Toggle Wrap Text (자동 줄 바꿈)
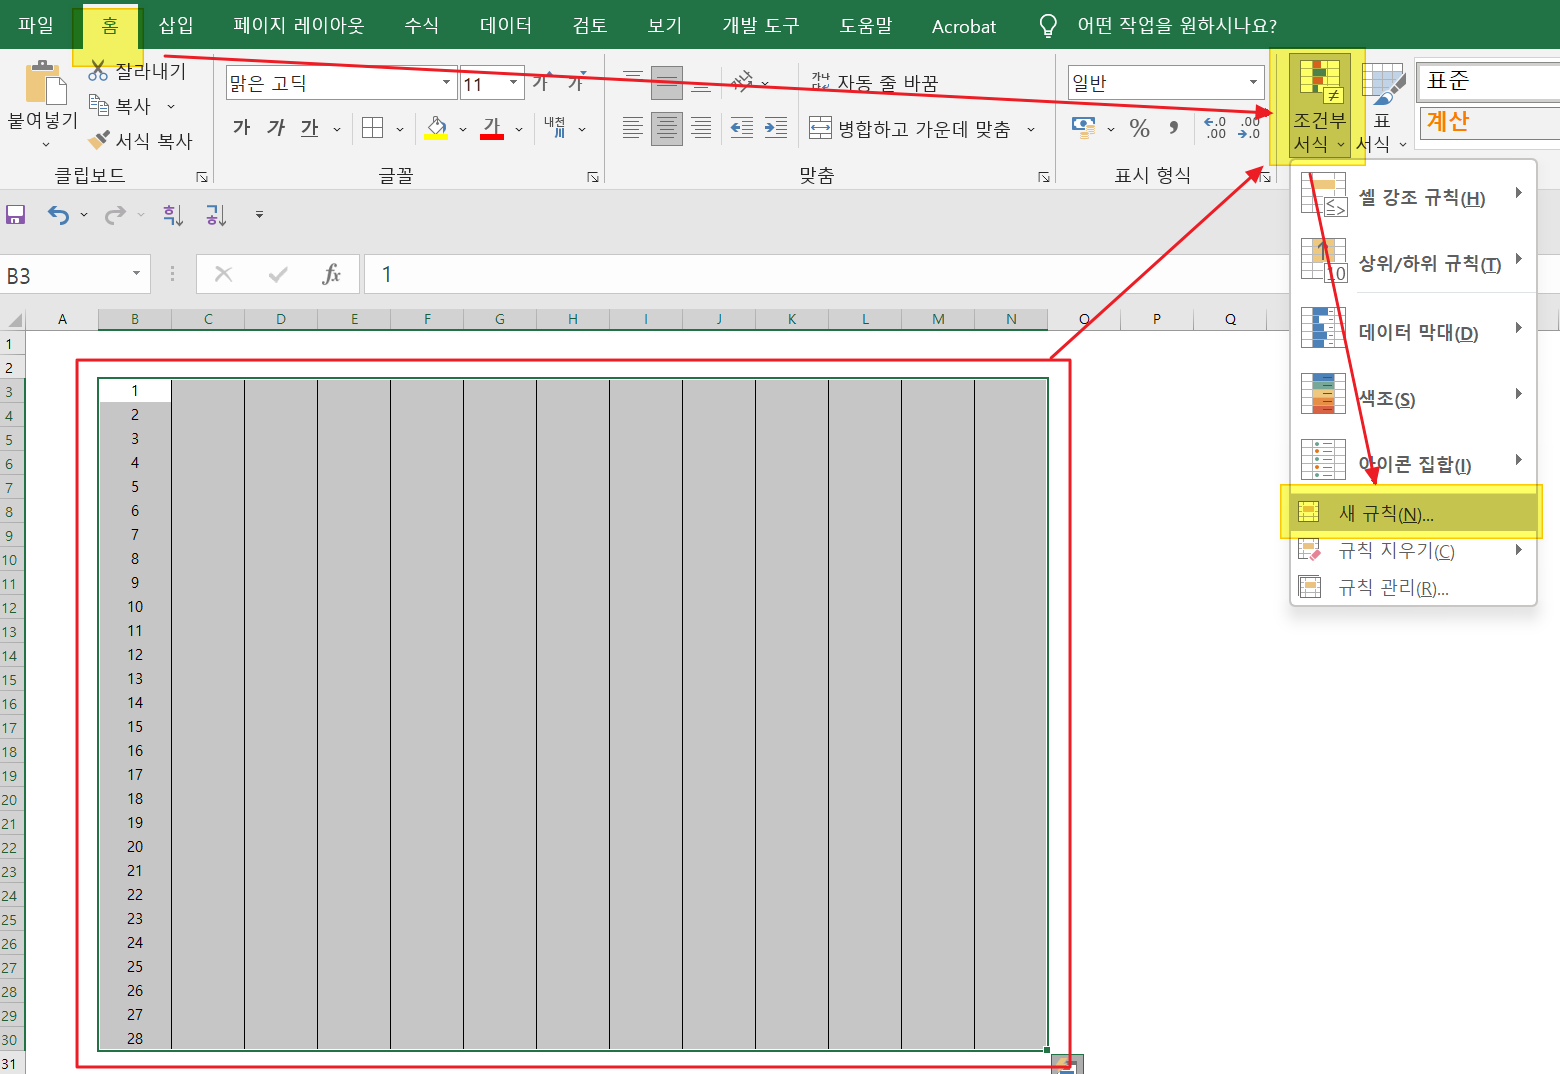The image size is (1560, 1074). tap(874, 82)
